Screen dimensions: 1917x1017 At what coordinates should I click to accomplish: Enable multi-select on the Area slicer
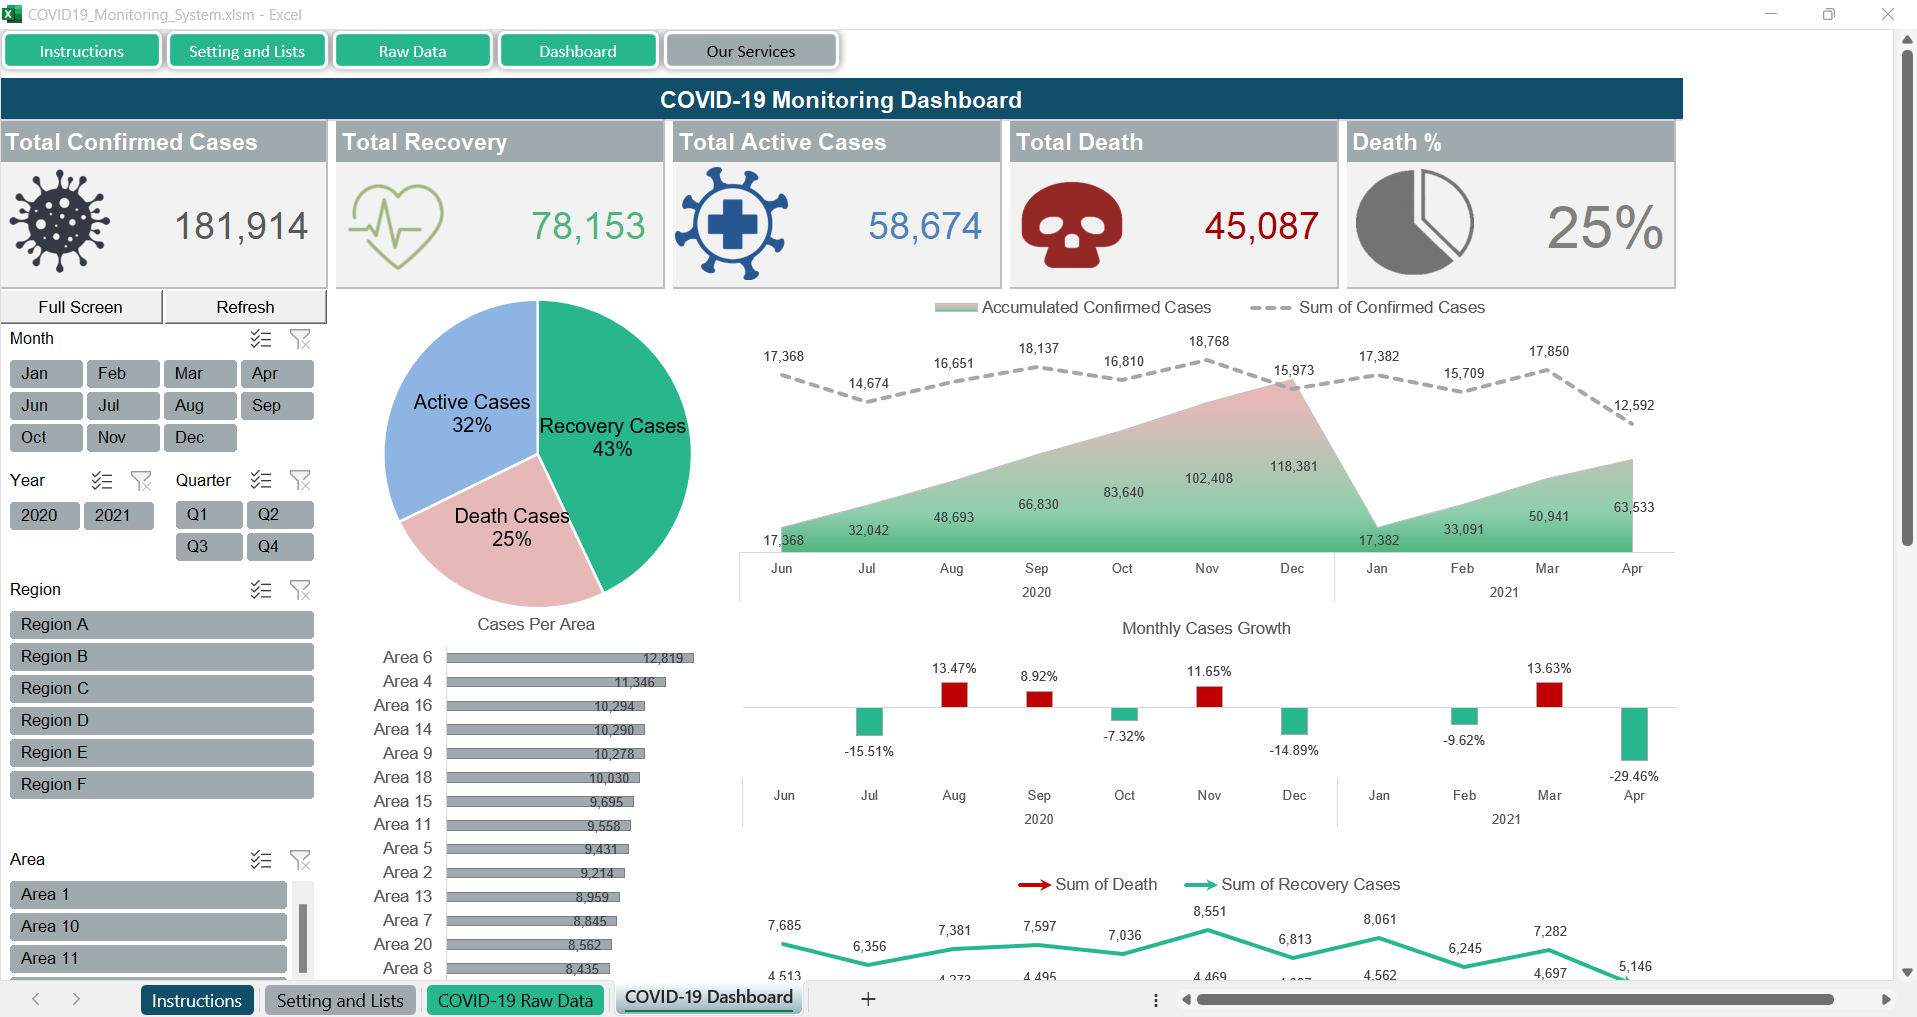coord(261,860)
